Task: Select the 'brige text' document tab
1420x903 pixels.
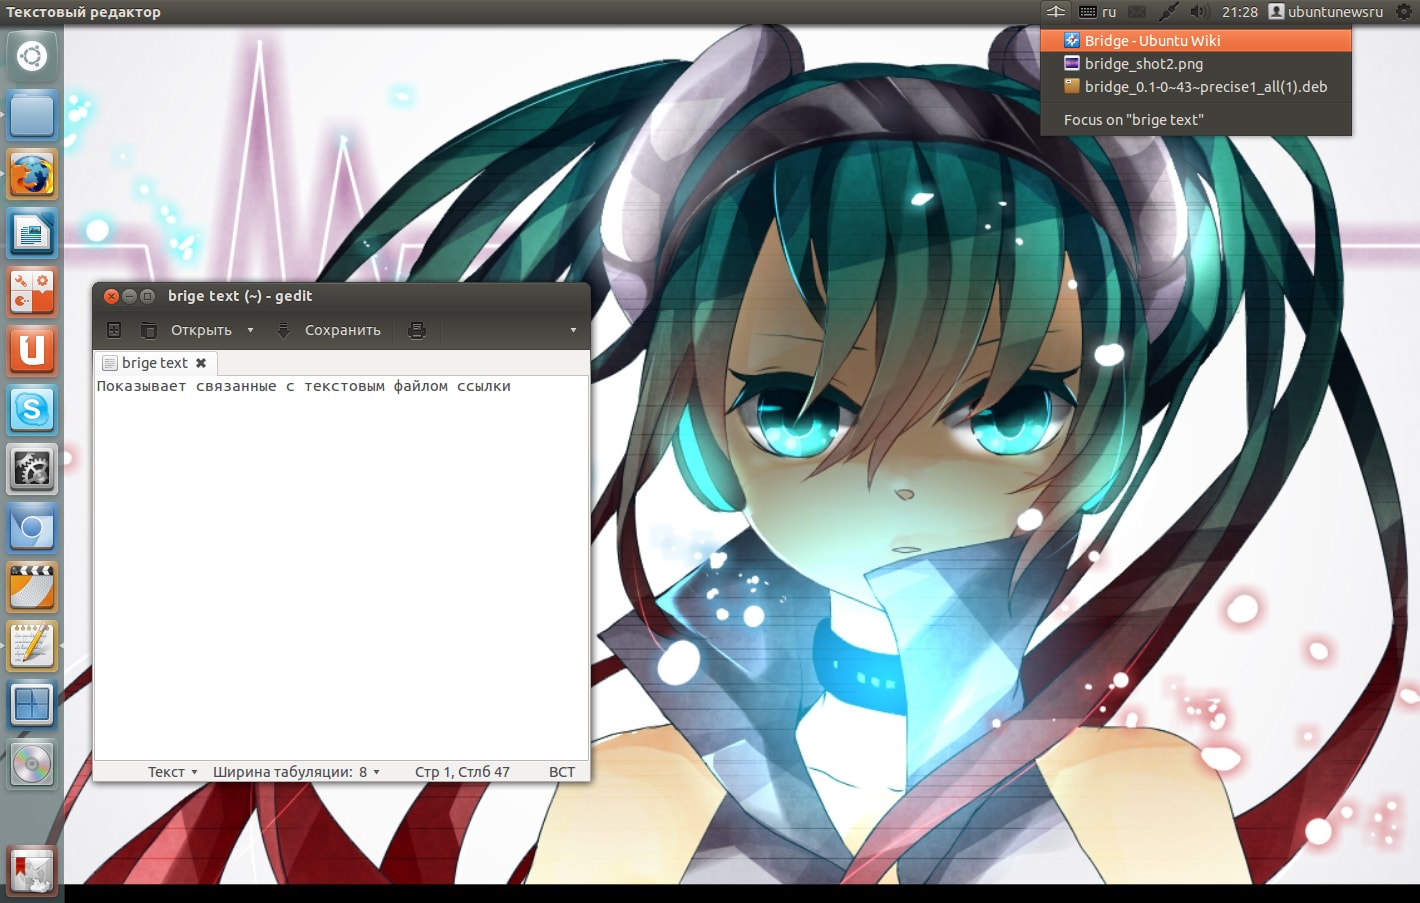Action: pyautogui.click(x=155, y=363)
